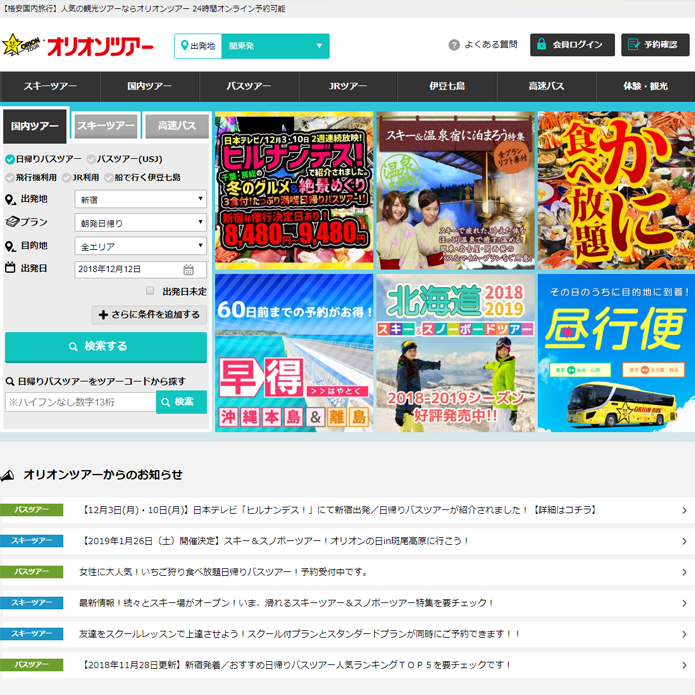The width and height of the screenshot is (695, 695).
Task: Click the plan ticket icon beside プラン
Action: pos(12,221)
